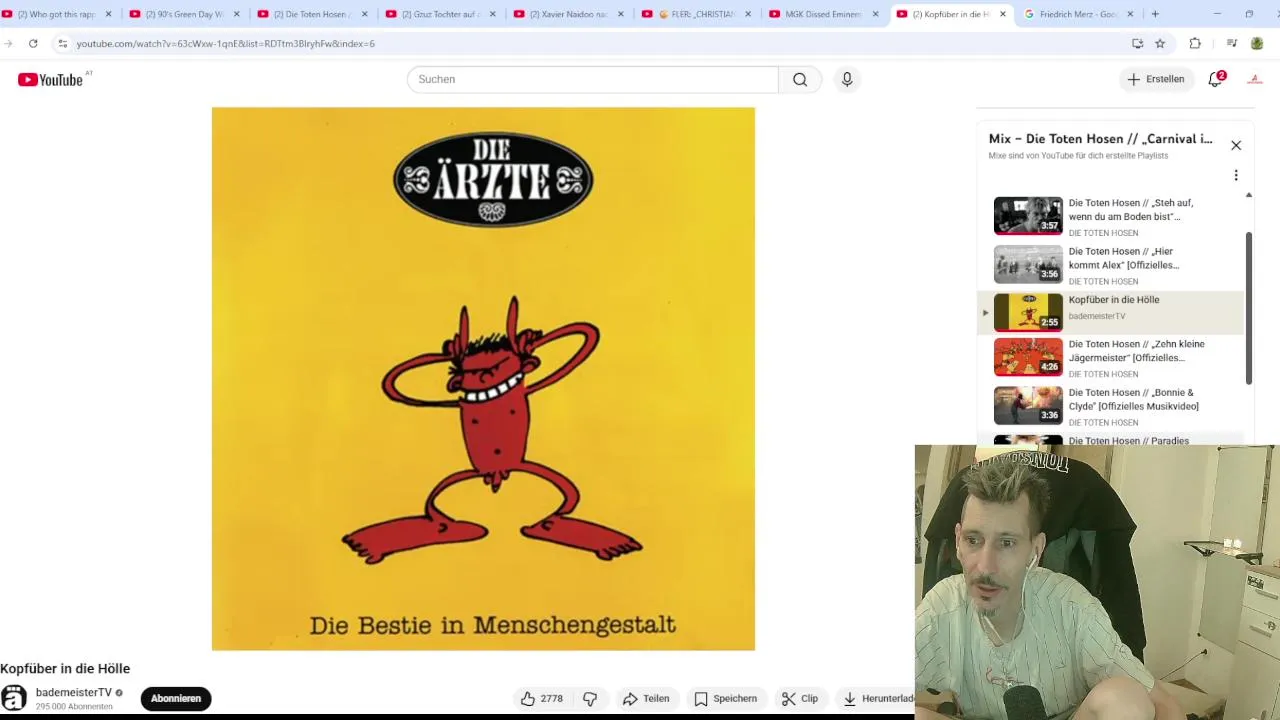
Task: Save video with Speichern button
Action: coord(725,699)
